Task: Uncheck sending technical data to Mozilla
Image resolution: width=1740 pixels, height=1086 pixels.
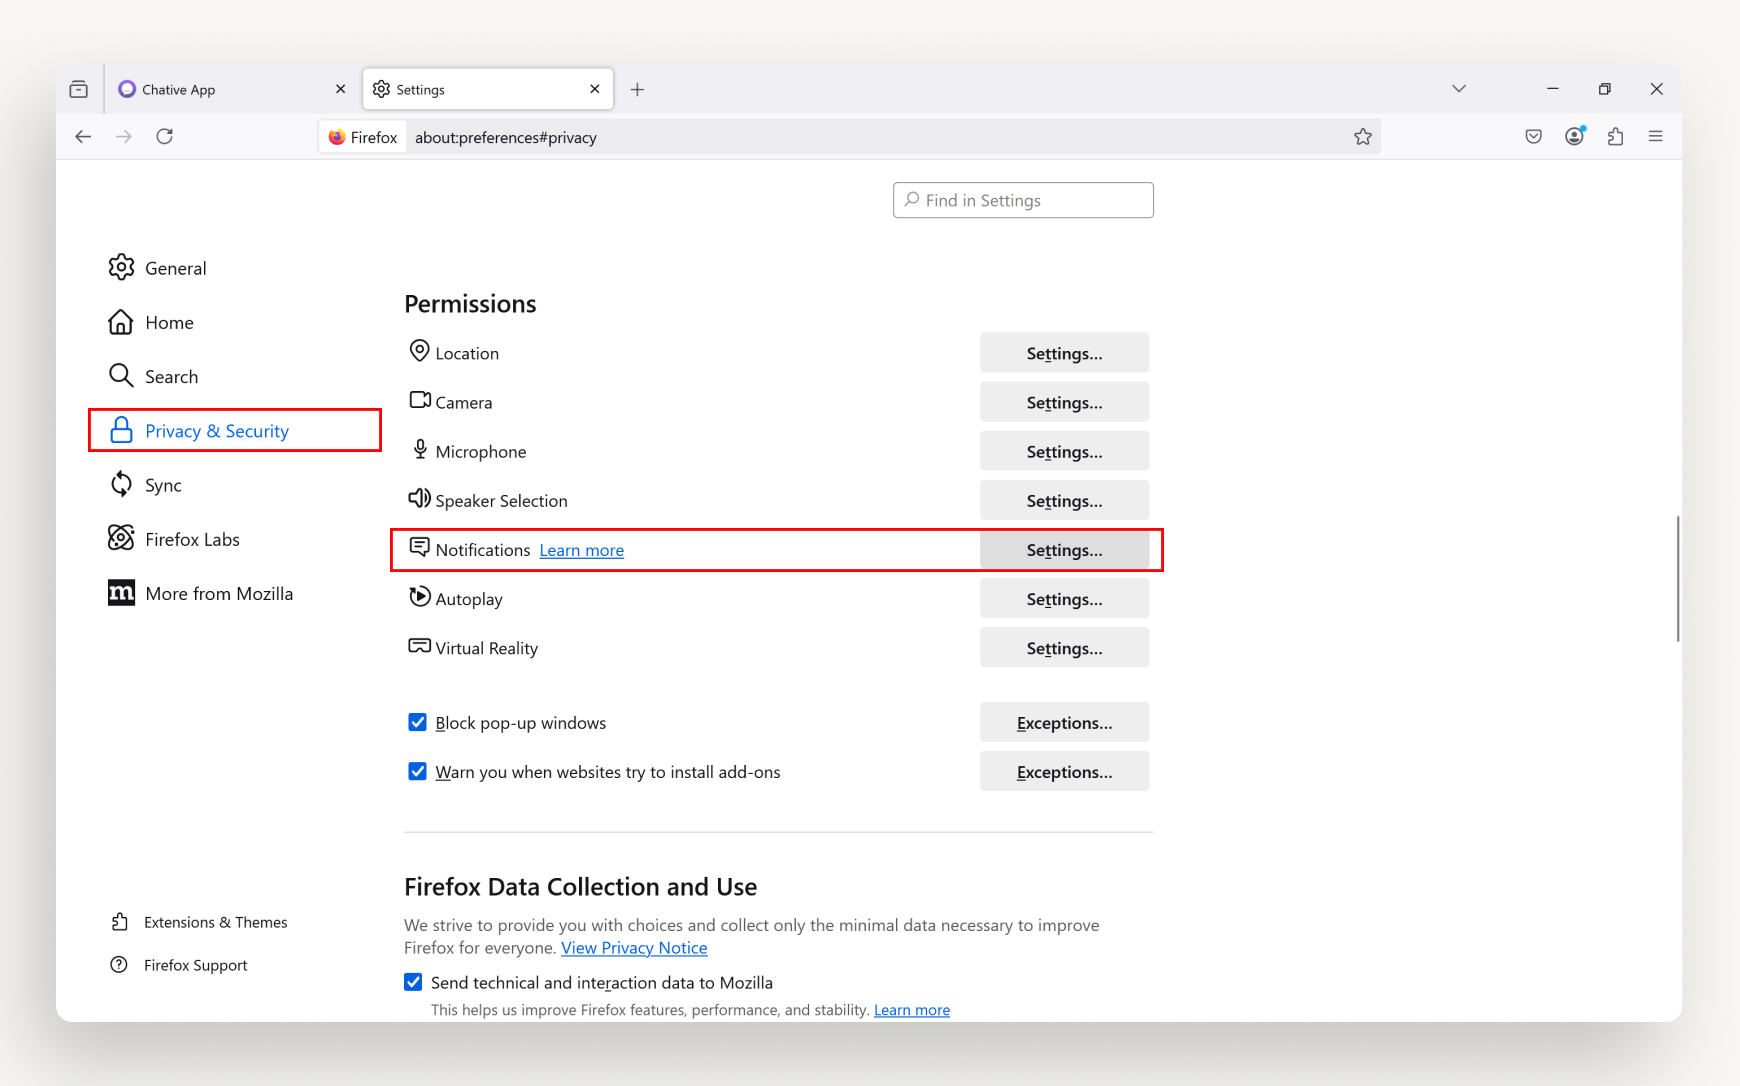Action: [413, 982]
